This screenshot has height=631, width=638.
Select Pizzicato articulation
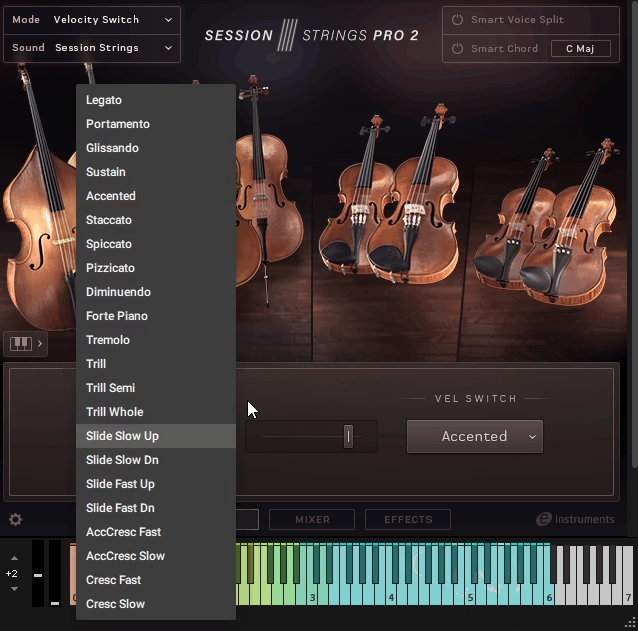pos(156,268)
